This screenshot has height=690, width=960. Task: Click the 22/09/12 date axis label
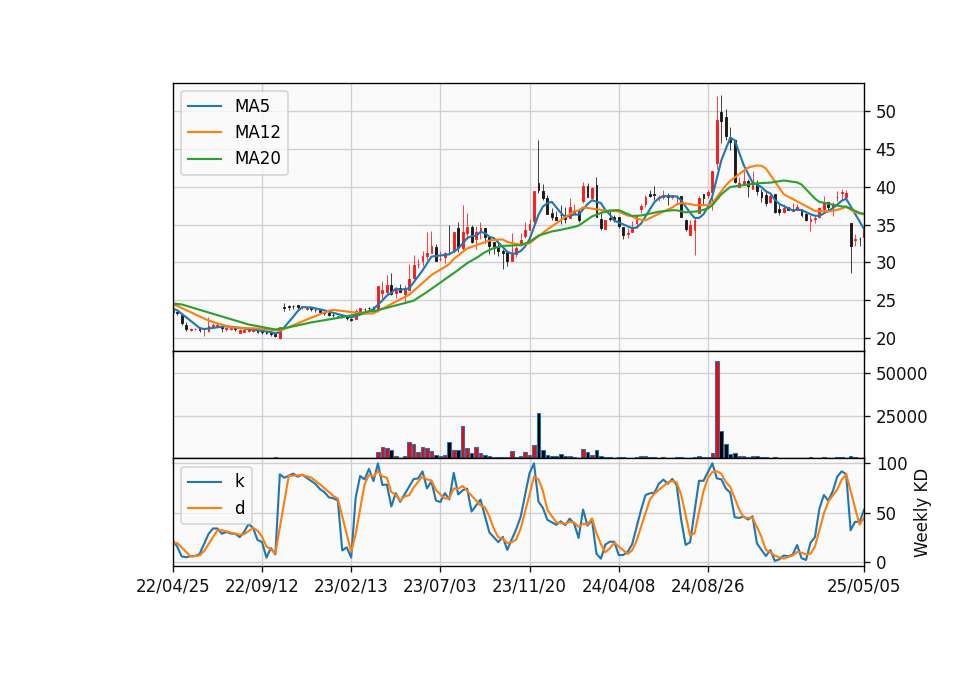coord(262,586)
